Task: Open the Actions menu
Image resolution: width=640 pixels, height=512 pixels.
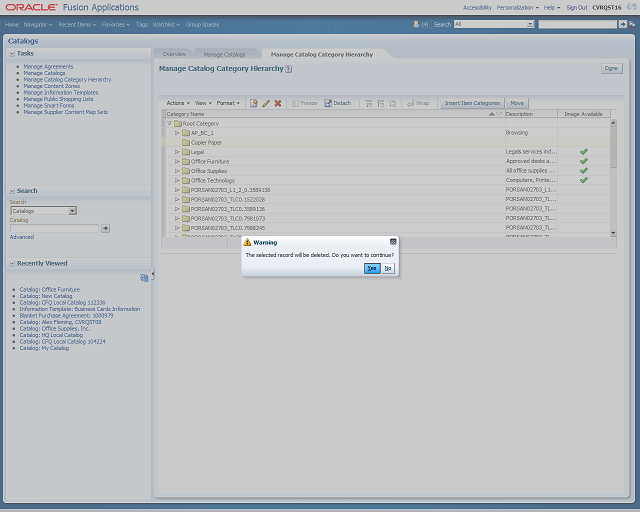Action: click(x=178, y=103)
